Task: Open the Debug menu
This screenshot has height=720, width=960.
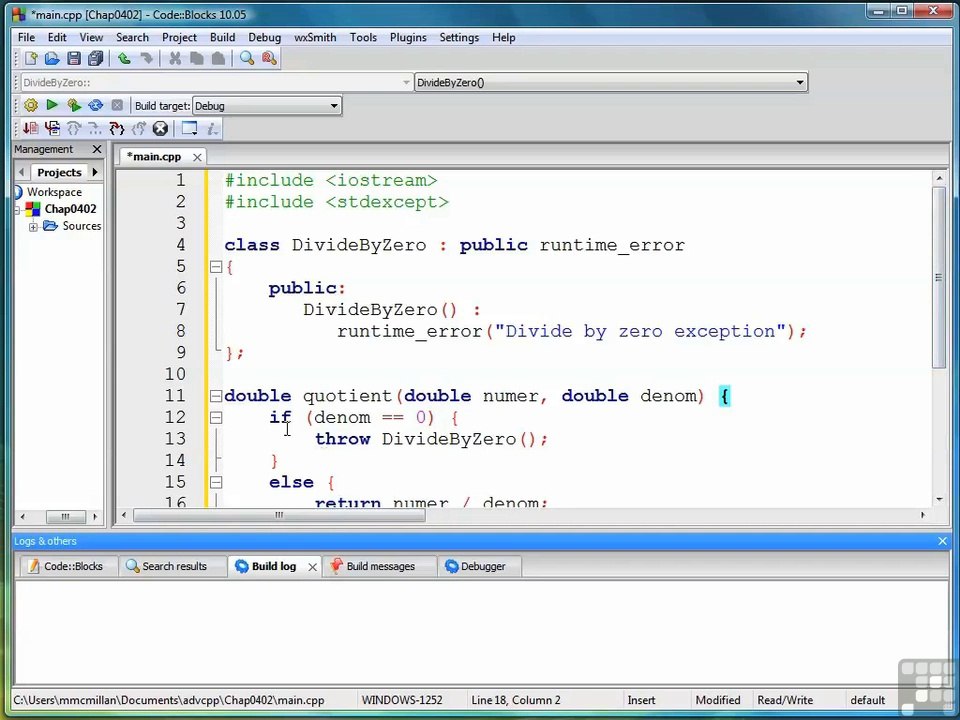Action: click(x=264, y=37)
